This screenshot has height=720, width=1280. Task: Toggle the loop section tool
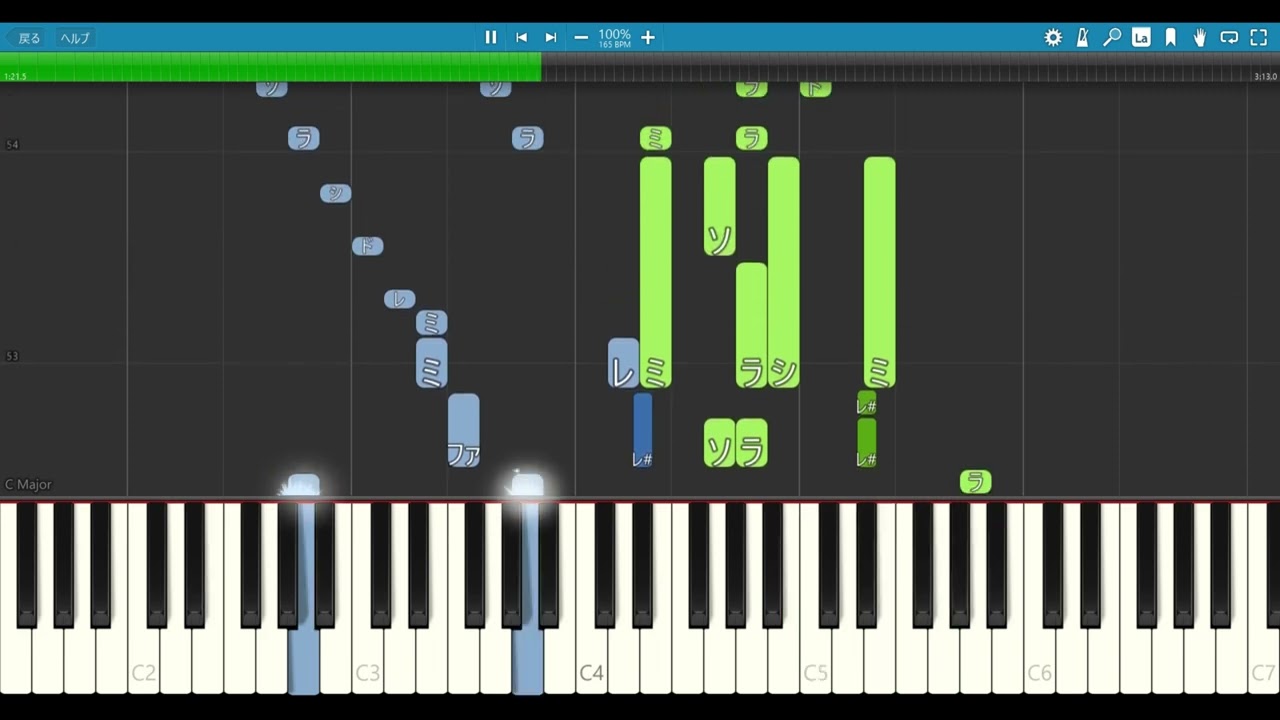[x=1229, y=37]
